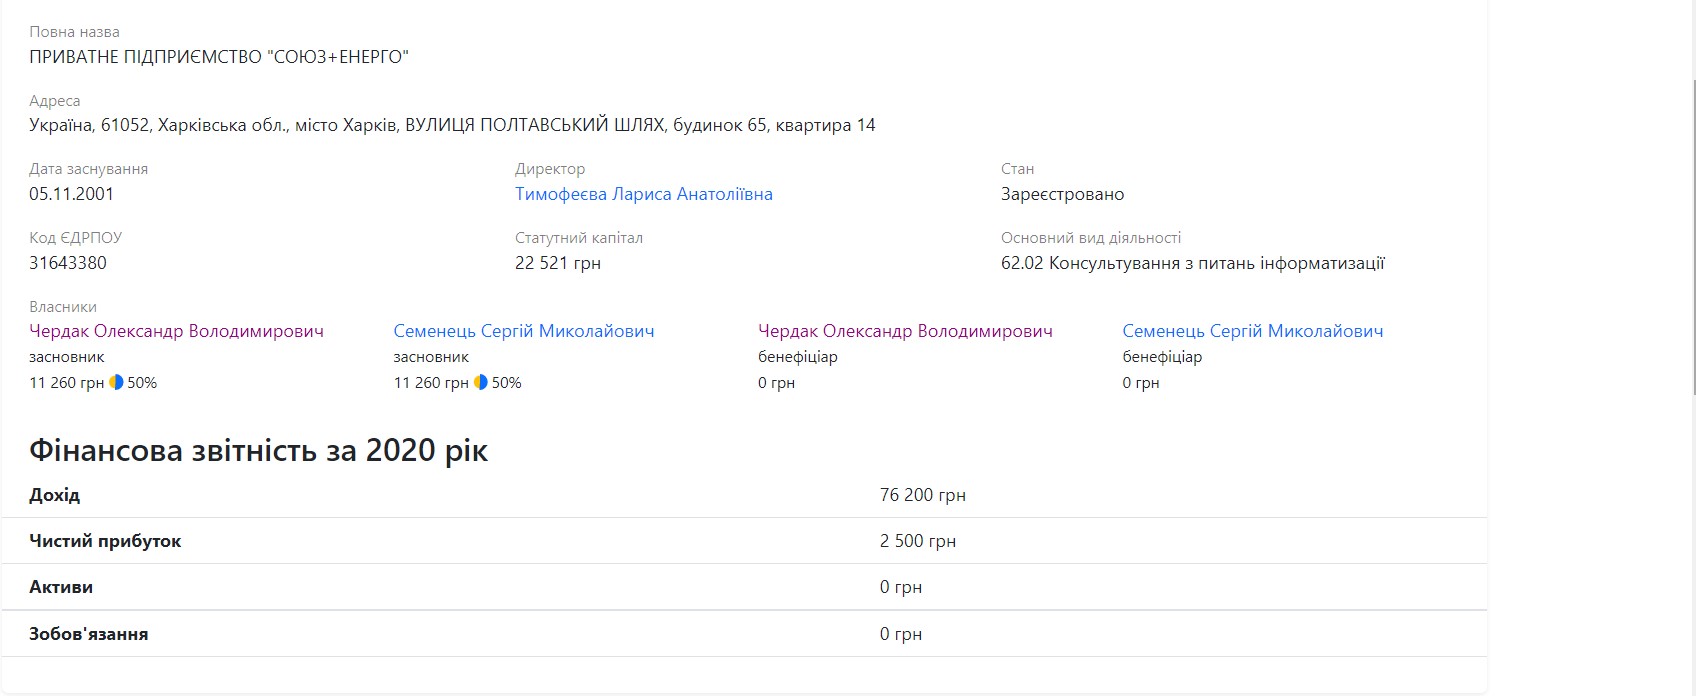Select the Чистий прибуток row
Image resolution: width=1696 pixels, height=696 pixels.
point(743,541)
